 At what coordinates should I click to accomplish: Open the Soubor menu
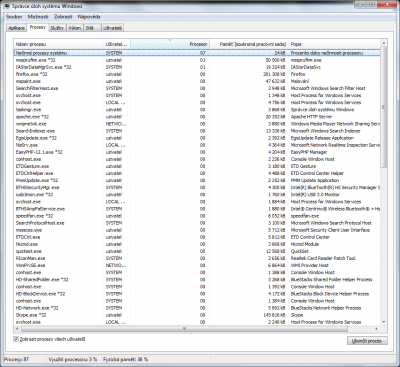[14, 17]
